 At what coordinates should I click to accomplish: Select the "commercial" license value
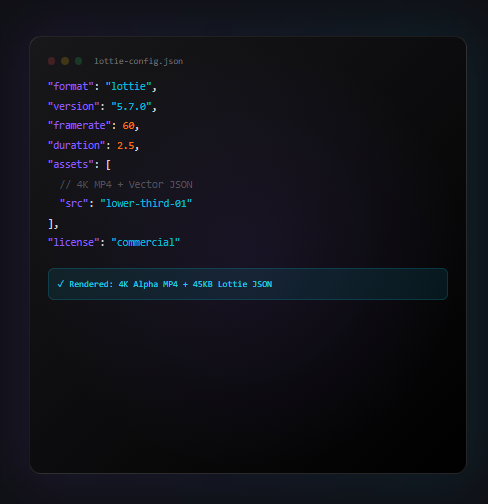click(146, 242)
